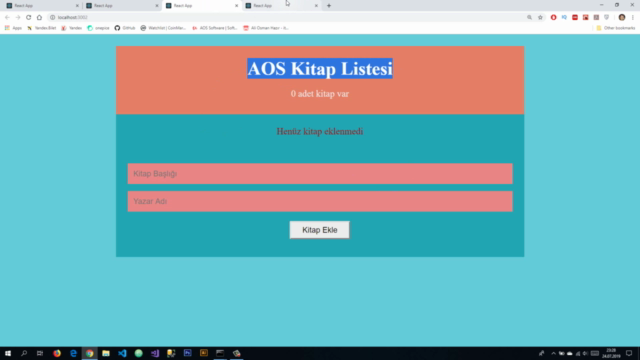Show hidden system tray icons
The height and width of the screenshot is (360, 640).
click(x=553, y=353)
